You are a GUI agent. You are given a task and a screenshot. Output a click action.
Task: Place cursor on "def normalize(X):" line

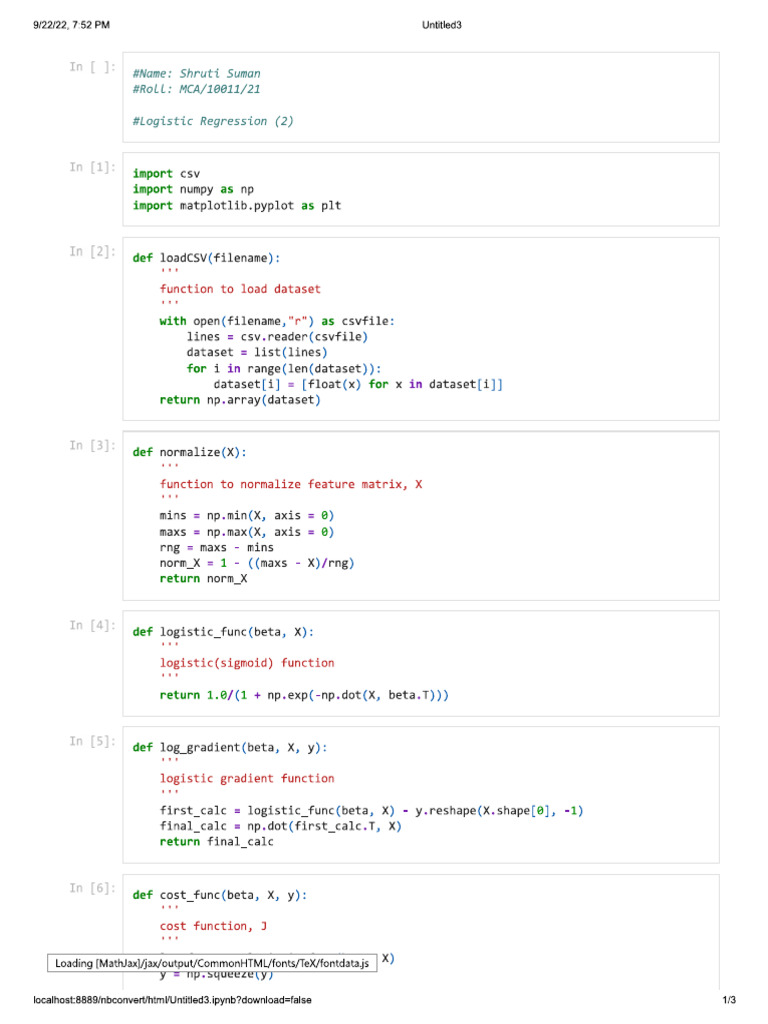pos(189,452)
